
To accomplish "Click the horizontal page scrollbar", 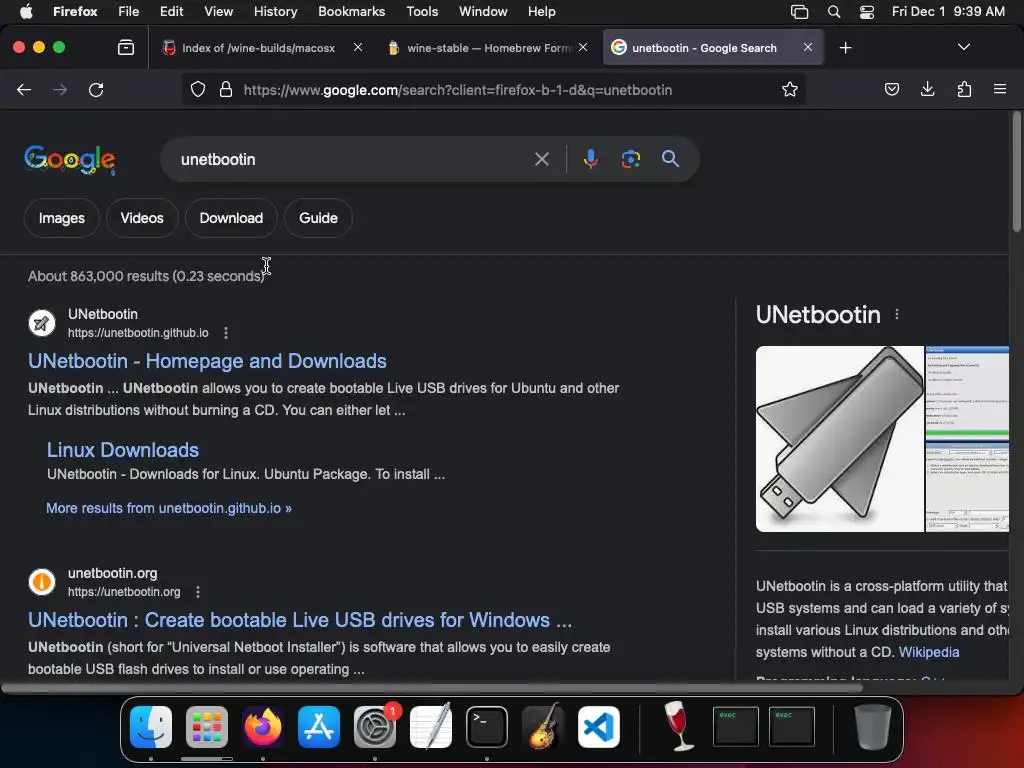I will coord(431,688).
